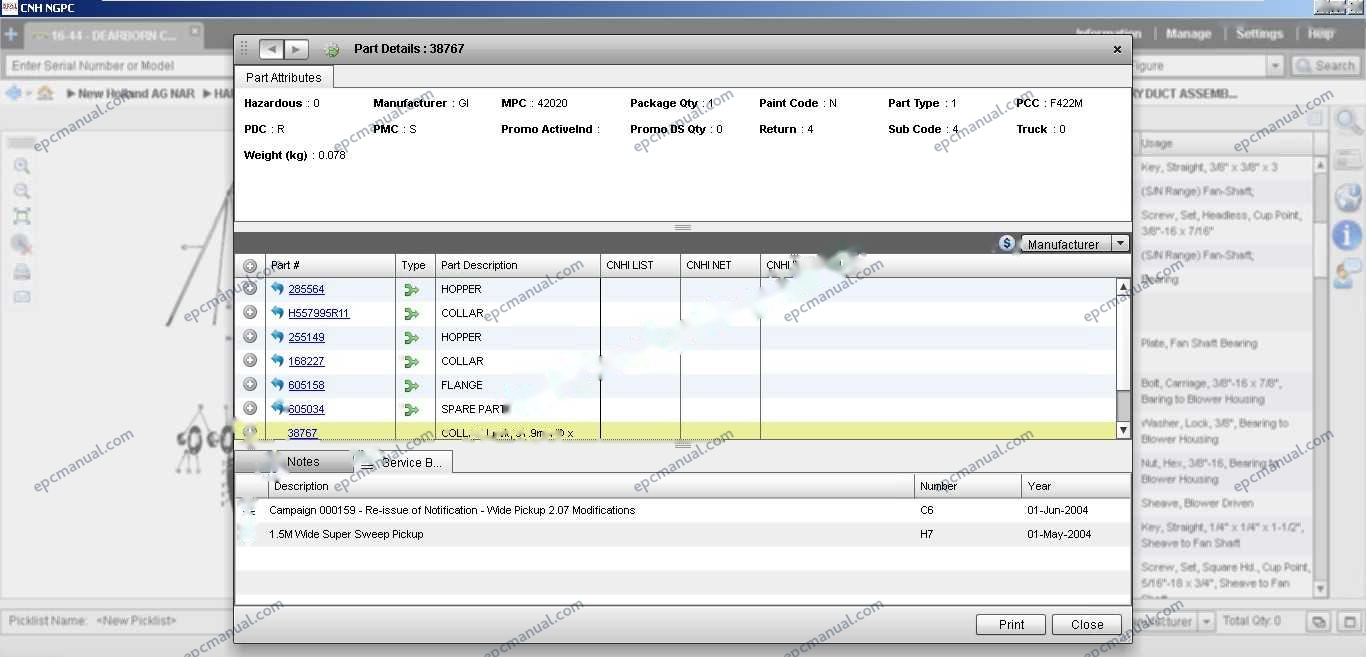Click the Year column header in bulletins

(1076, 486)
